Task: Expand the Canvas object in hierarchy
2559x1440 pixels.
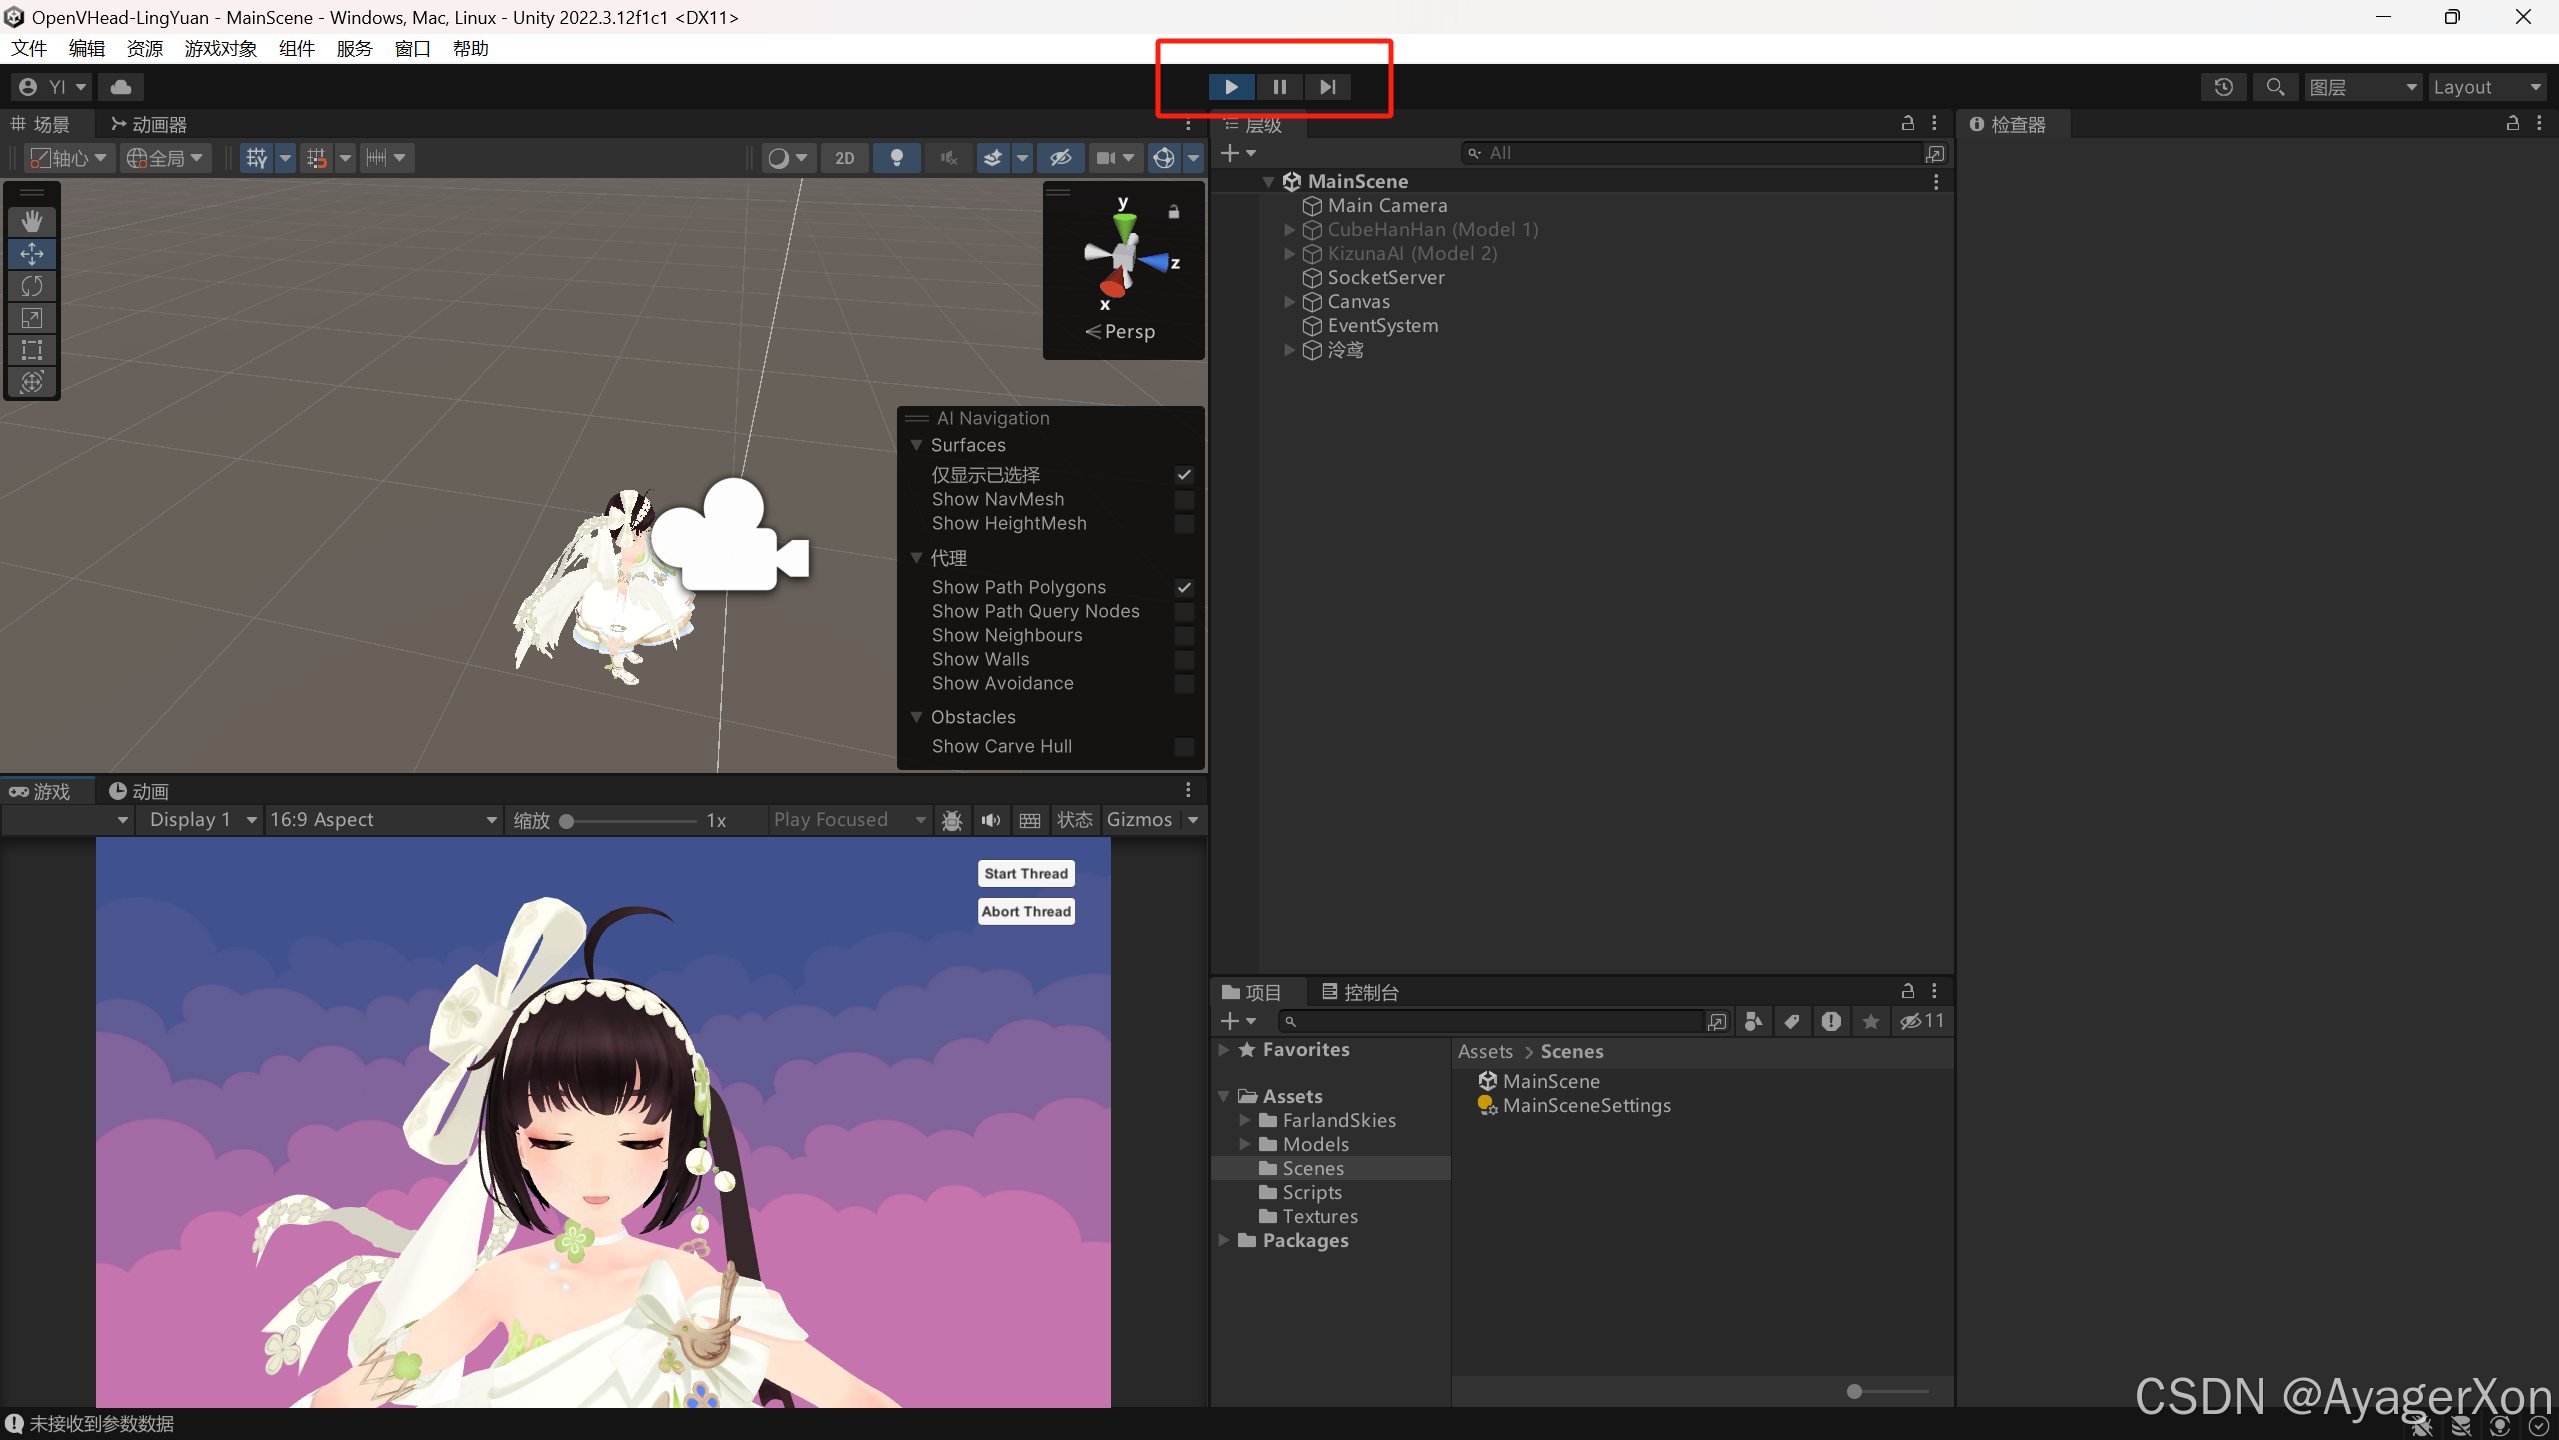Action: [x=1289, y=302]
